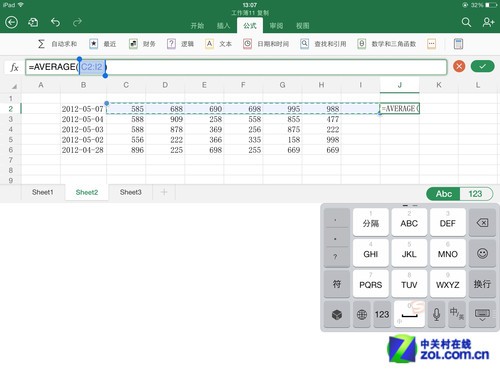Image resolution: width=500 pixels, height=375 pixels.
Task: Select column J header
Action: pyautogui.click(x=400, y=85)
